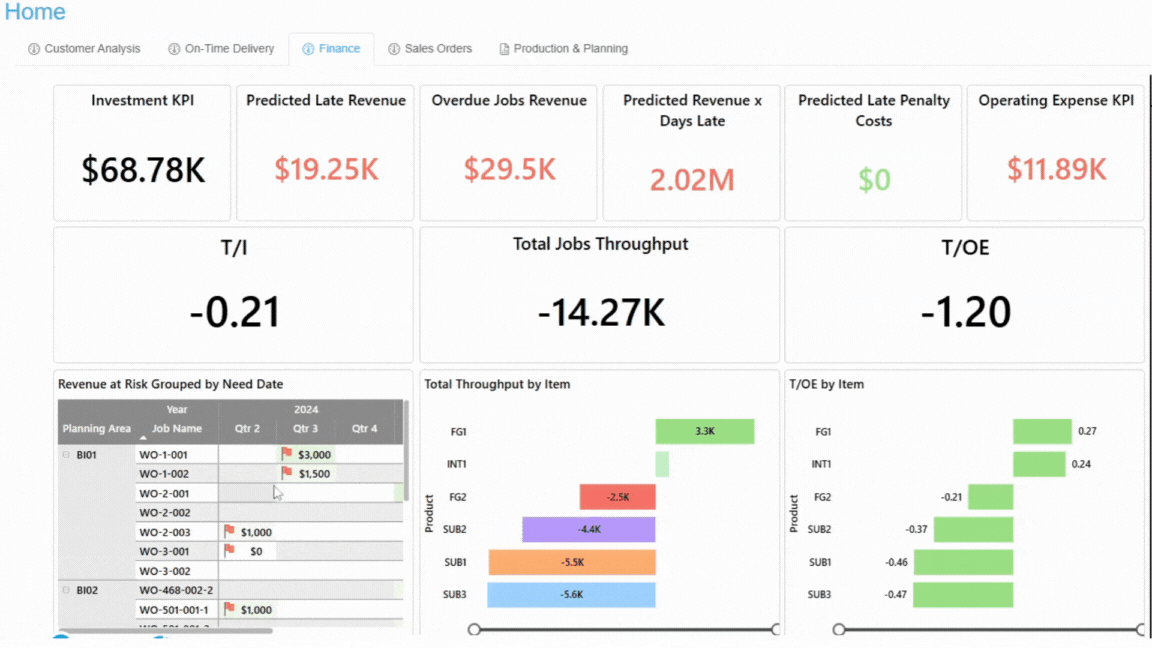This screenshot has width=1152, height=648.
Task: Click the flag icon beside WO-2-003's $1,000
Action: [x=228, y=529]
